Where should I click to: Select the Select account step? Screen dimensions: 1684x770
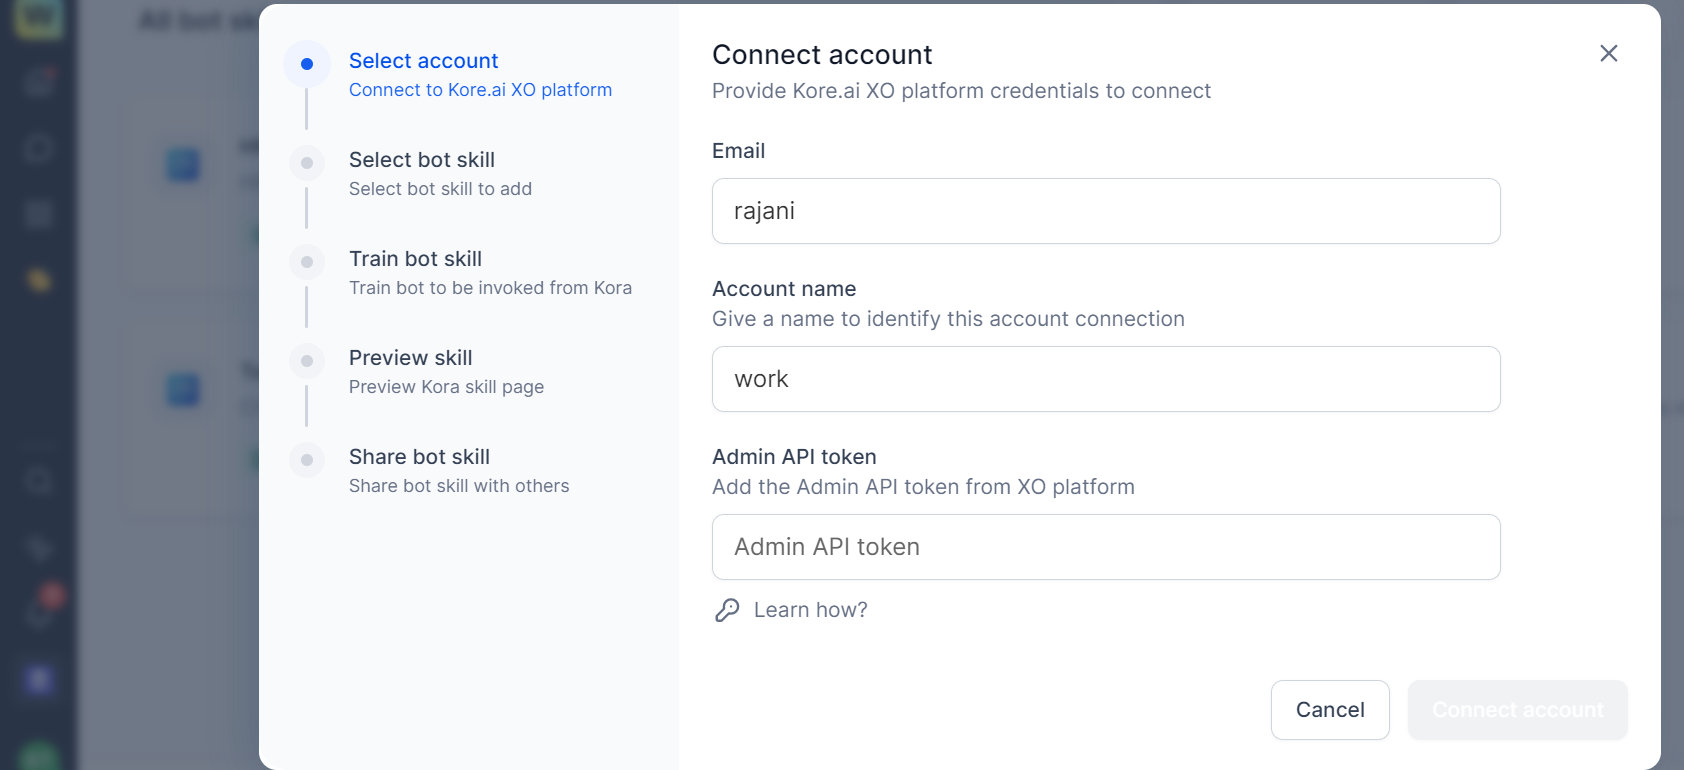click(423, 61)
